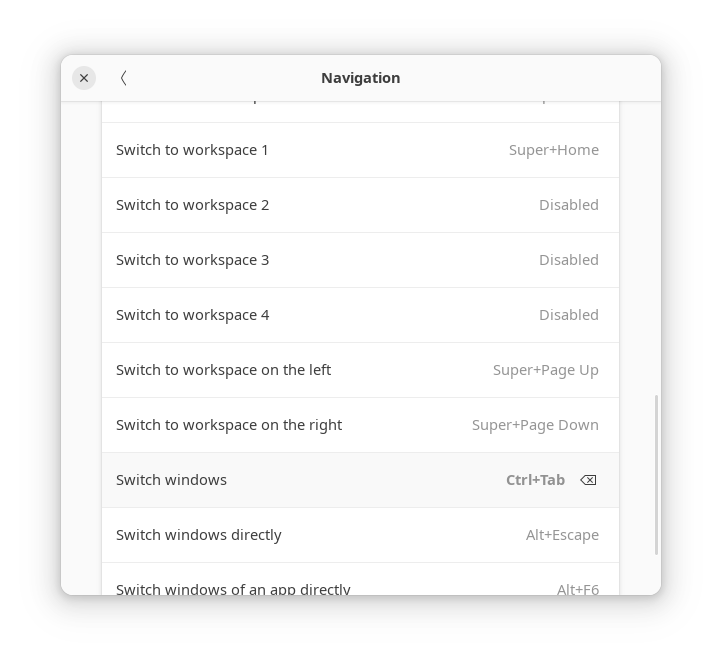Open Switch windows of an app directly
Viewport: 722px width, 662px height.
click(x=361, y=579)
